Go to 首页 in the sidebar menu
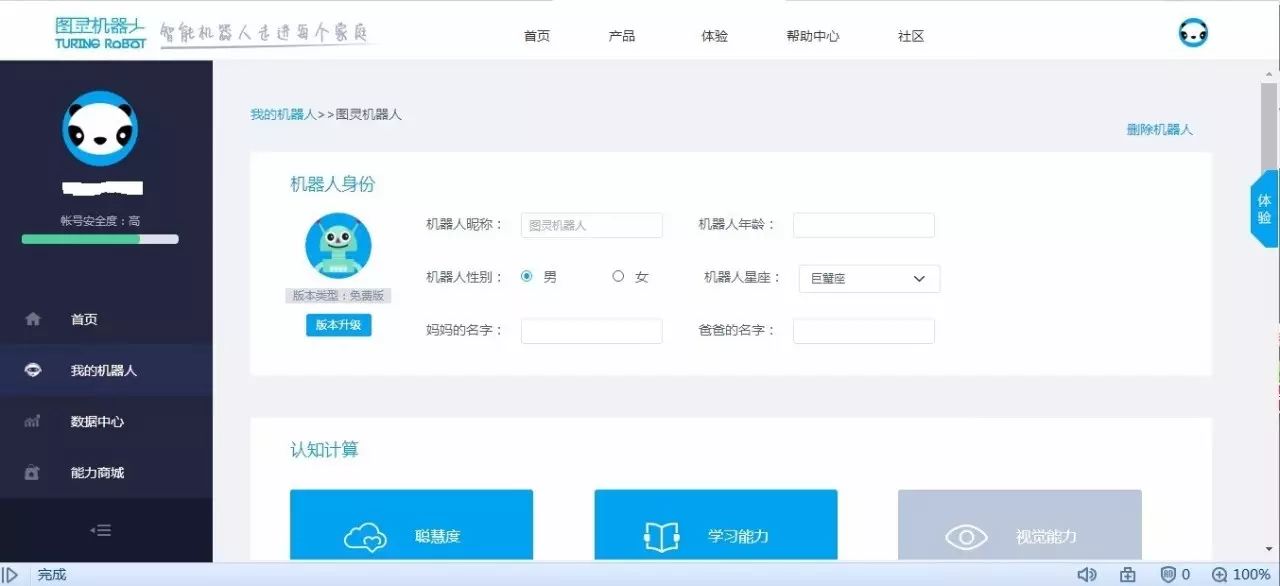The width and height of the screenshot is (1280, 586). (x=106, y=319)
